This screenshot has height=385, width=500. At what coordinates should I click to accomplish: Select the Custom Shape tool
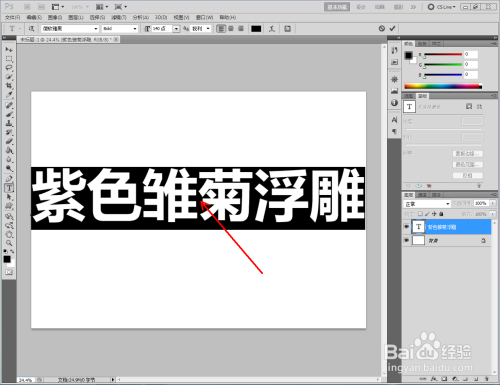pyautogui.click(x=9, y=206)
